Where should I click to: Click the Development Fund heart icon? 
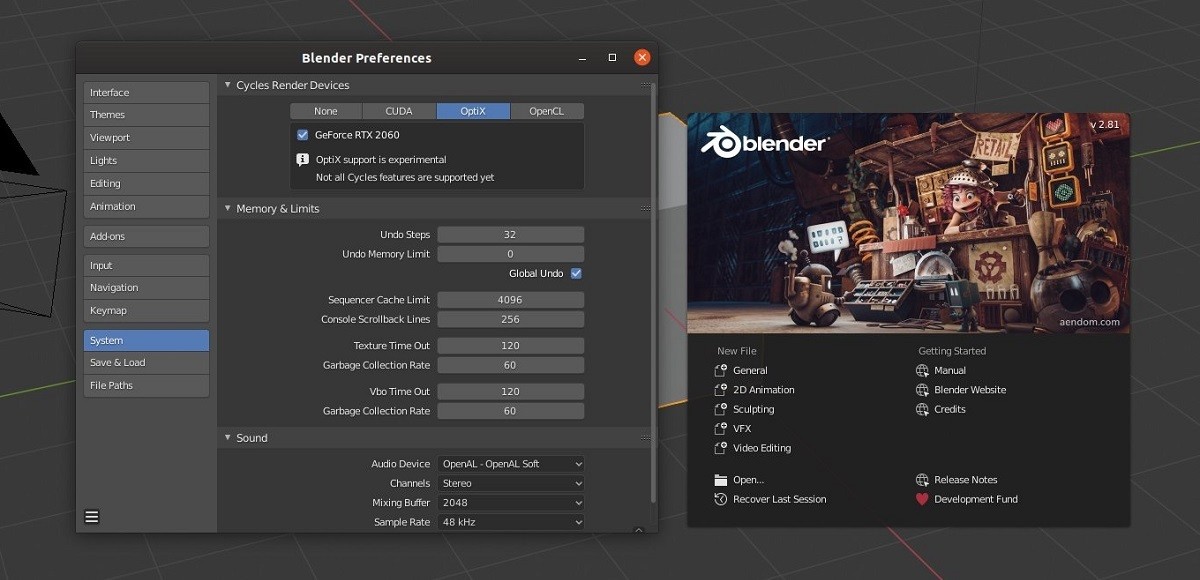click(x=922, y=499)
